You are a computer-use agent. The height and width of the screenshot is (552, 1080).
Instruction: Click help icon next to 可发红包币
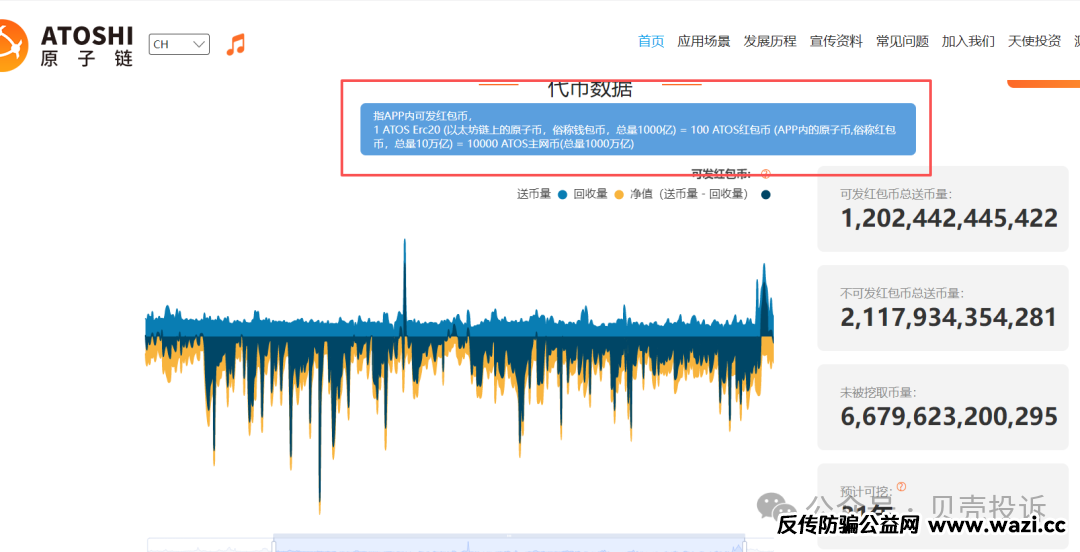tap(765, 174)
